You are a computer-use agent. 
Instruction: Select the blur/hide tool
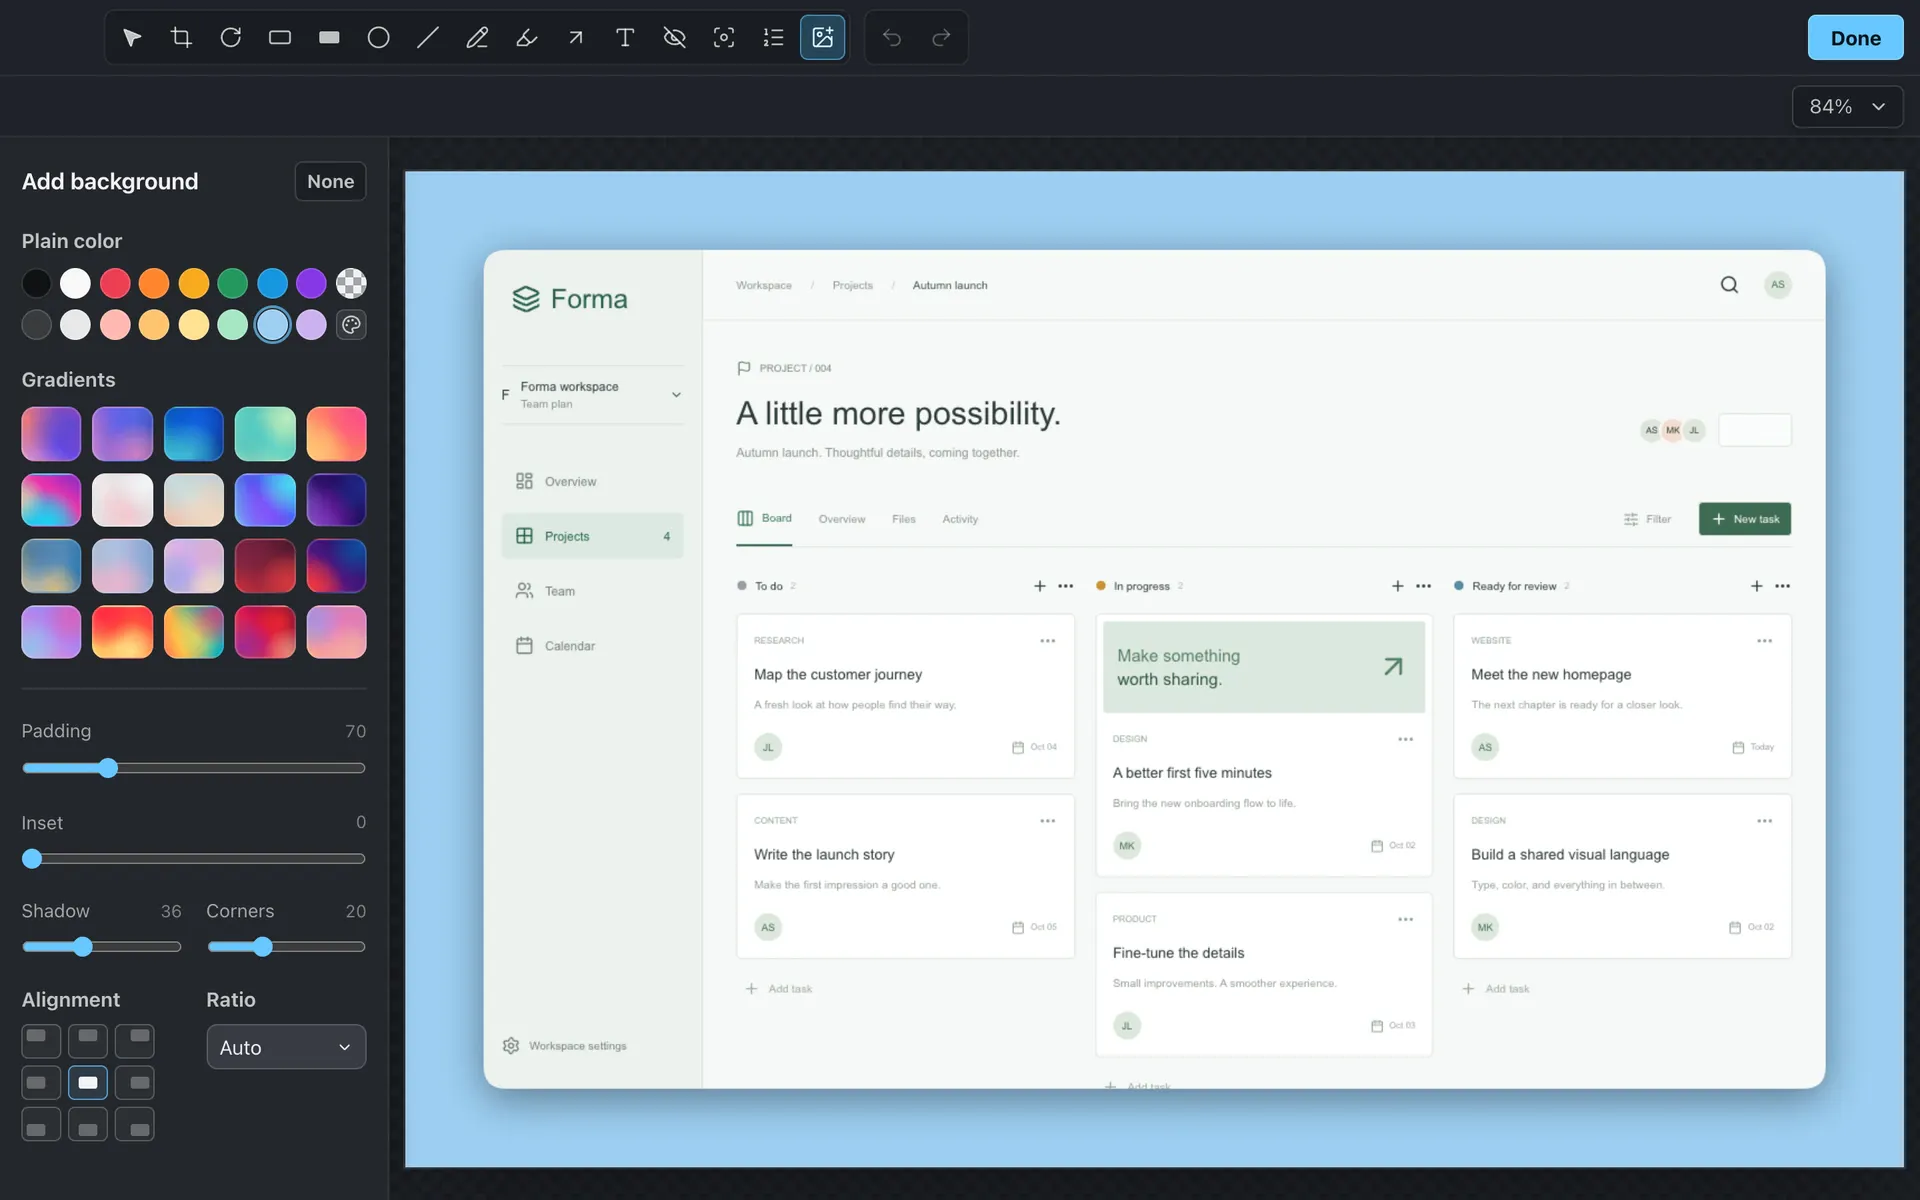(x=675, y=38)
